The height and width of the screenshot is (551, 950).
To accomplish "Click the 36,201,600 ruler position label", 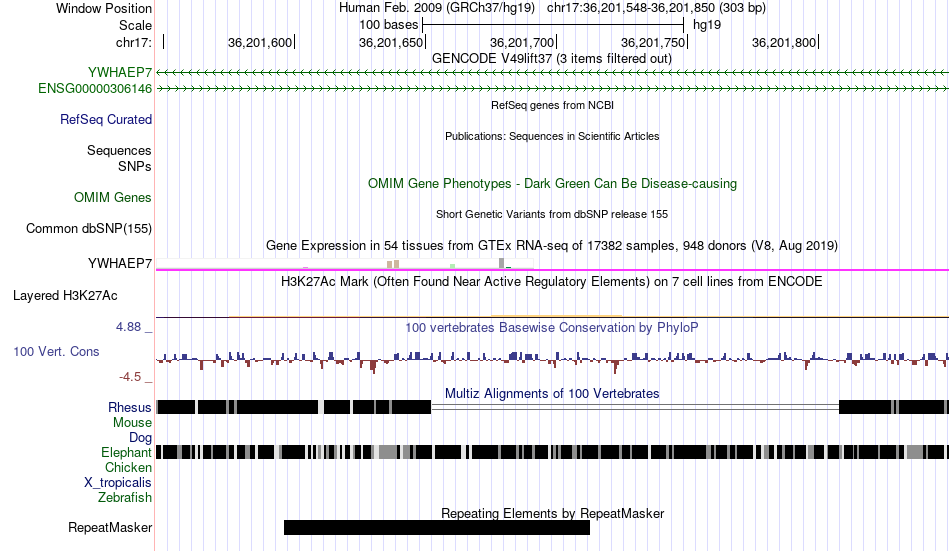I will click(x=259, y=42).
